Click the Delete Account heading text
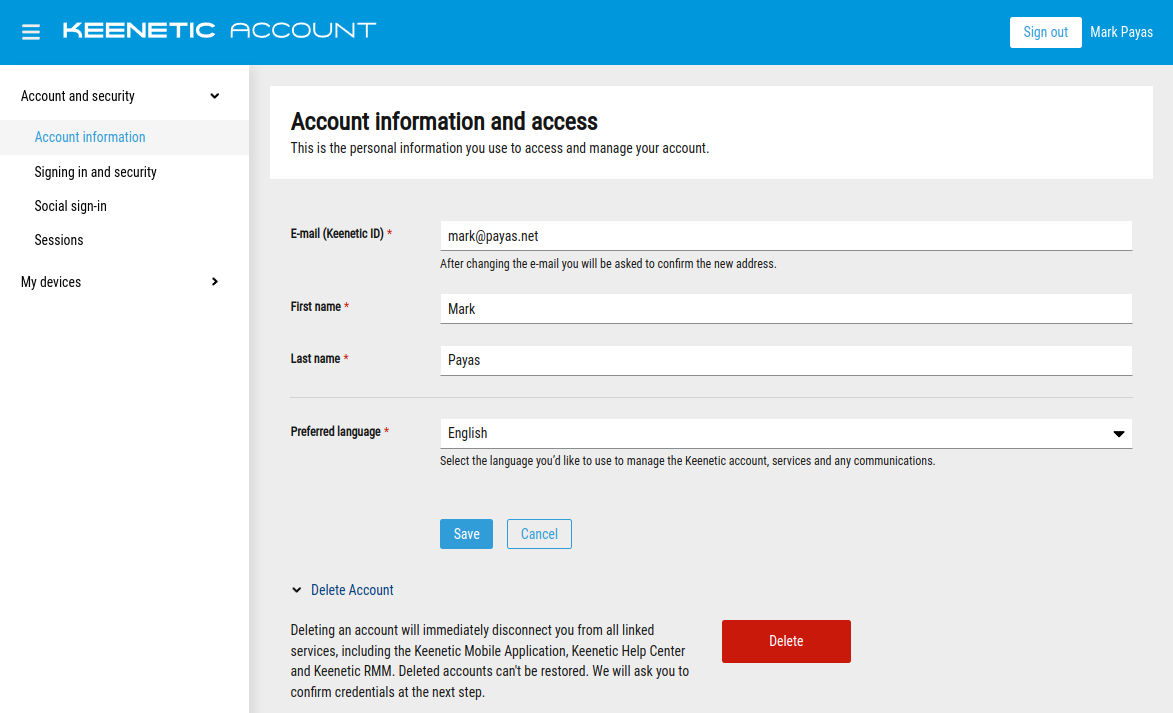Screen dimensions: 1173x713 (x=352, y=590)
